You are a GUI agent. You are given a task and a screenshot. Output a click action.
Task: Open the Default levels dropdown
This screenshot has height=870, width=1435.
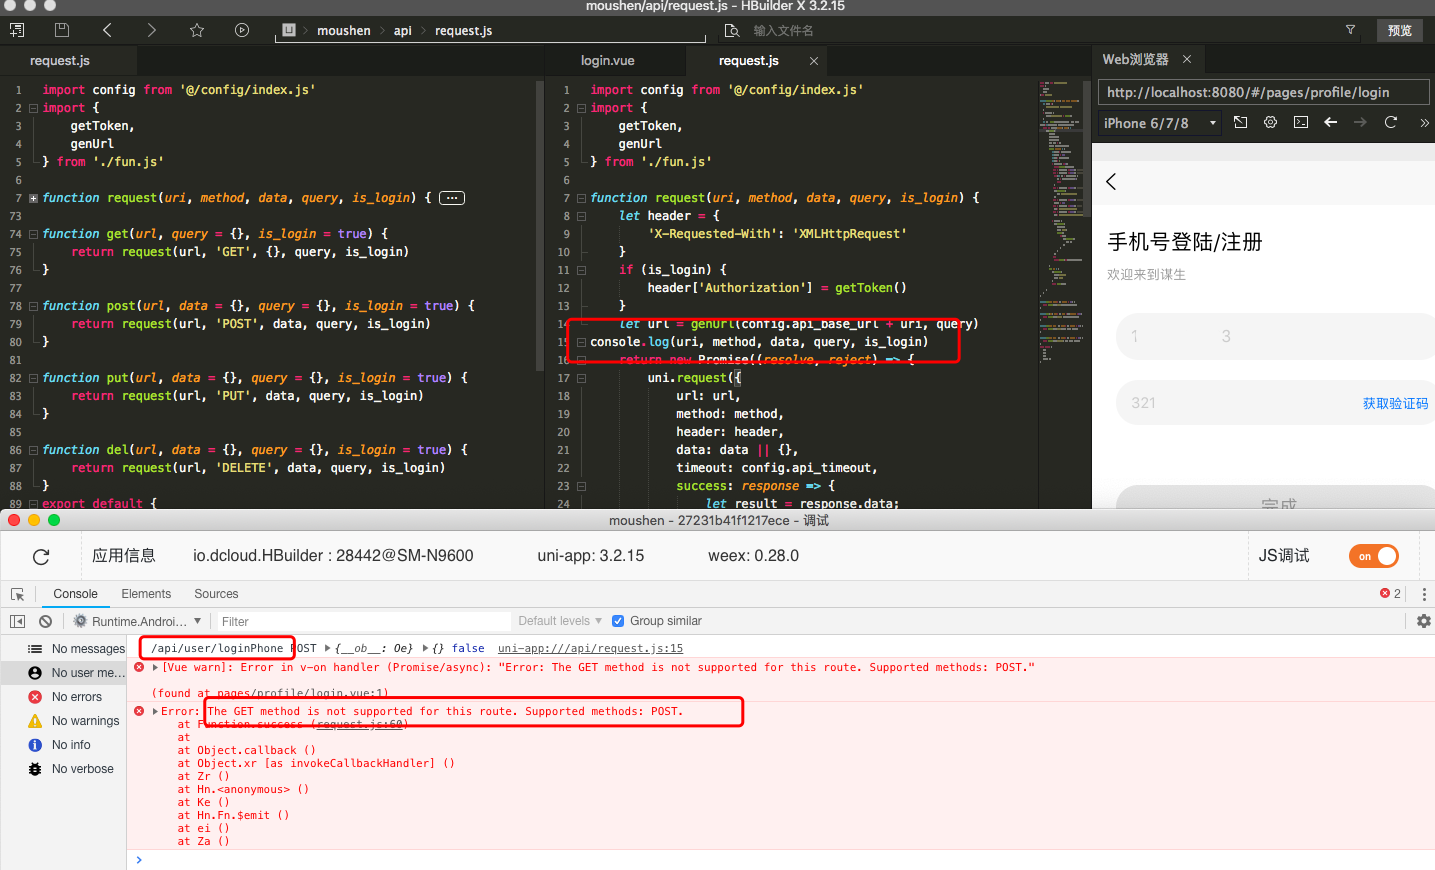pyautogui.click(x=560, y=621)
